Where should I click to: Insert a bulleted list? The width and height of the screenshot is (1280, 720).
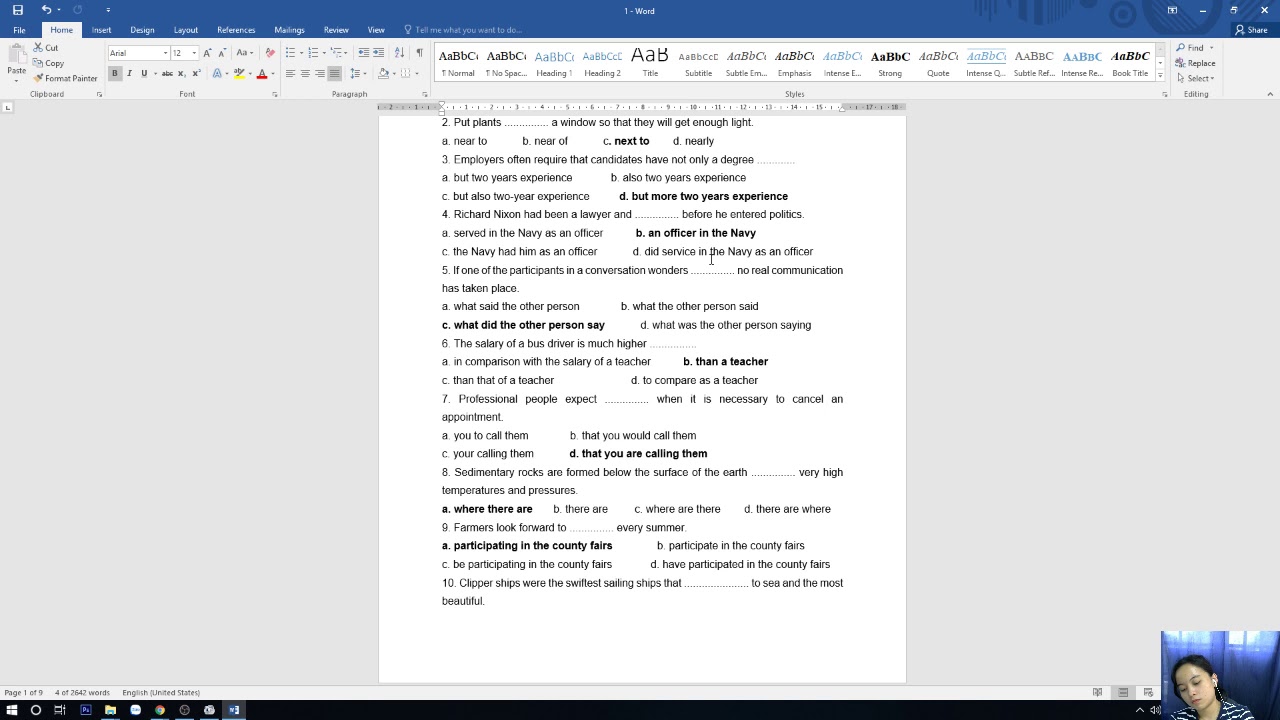(x=290, y=53)
